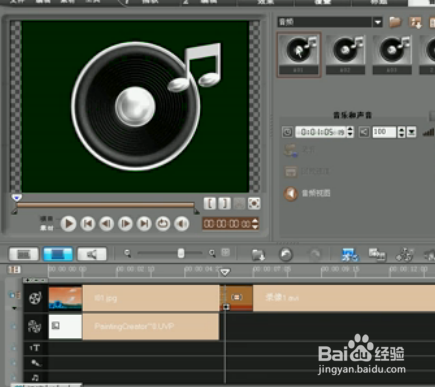Click add/remove chapter point control above tracks
Image resolution: width=435 pixels, height=387 pixels.
point(35,280)
